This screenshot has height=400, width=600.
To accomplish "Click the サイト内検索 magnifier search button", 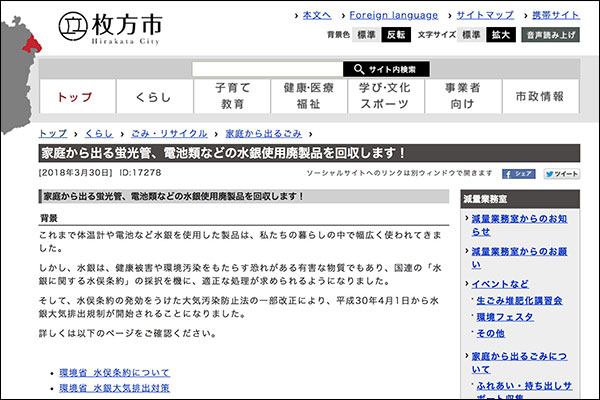I will coord(386,69).
